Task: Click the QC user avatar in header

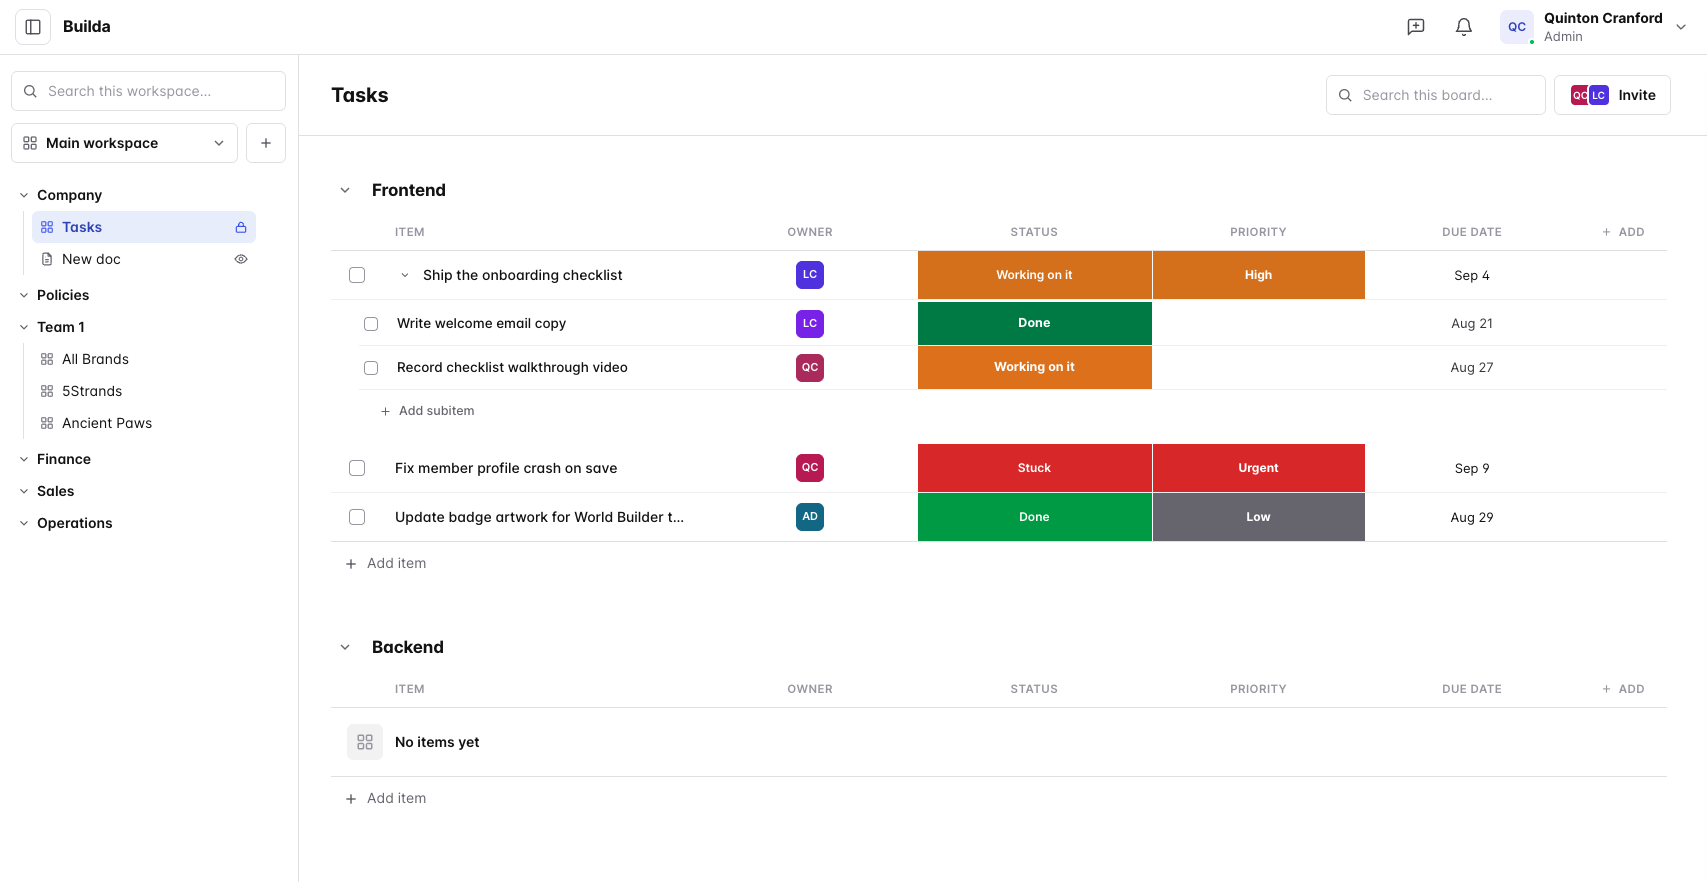Action: tap(1517, 27)
